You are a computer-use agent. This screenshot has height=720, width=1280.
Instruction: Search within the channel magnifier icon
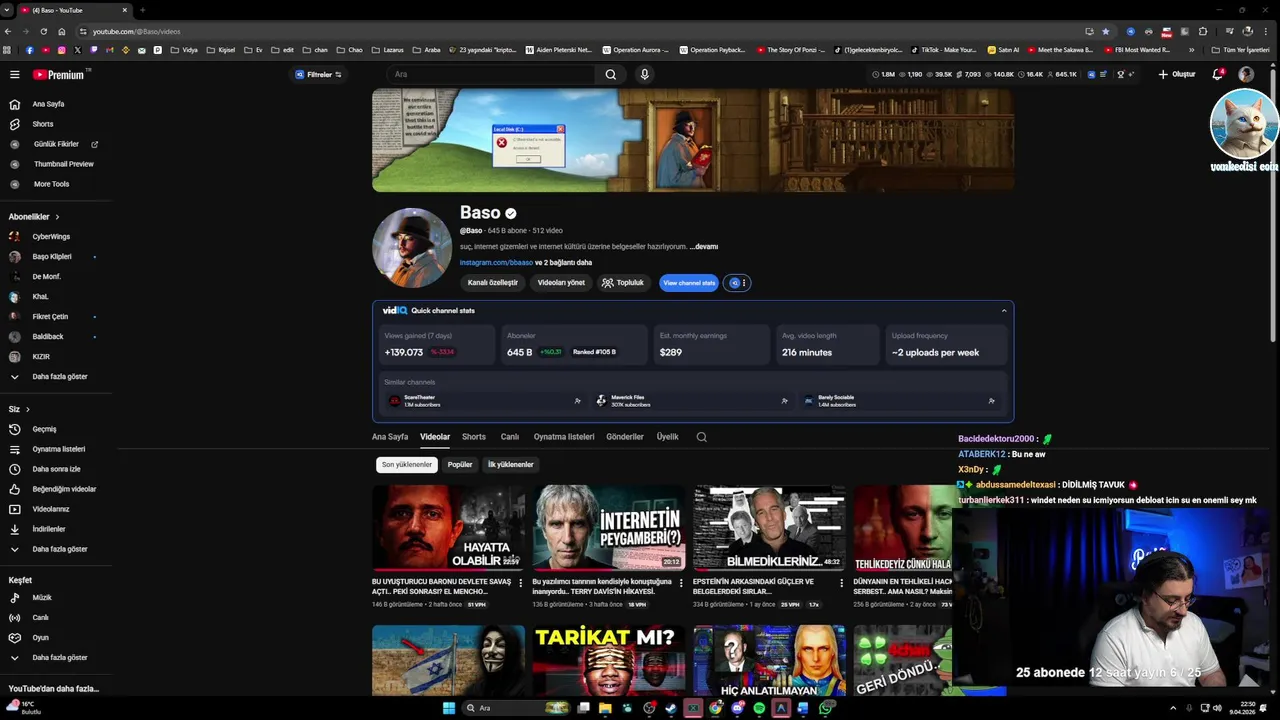(x=702, y=437)
